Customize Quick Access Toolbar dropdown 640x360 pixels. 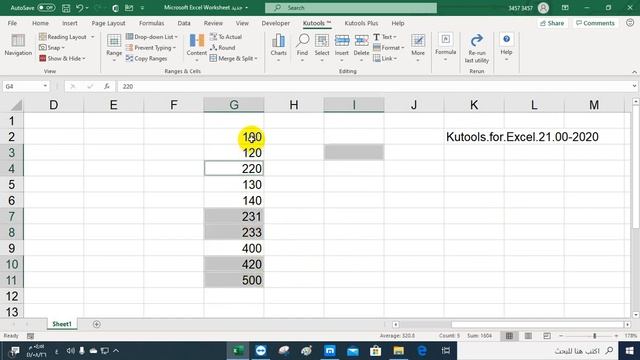(142, 8)
